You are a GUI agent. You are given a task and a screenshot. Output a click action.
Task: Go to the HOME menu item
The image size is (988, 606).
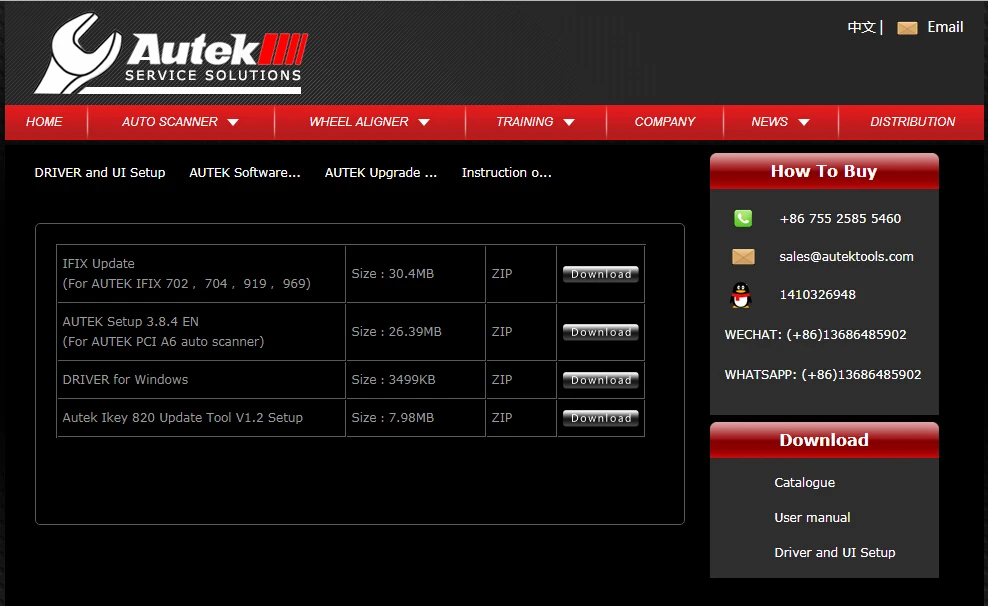(x=44, y=122)
